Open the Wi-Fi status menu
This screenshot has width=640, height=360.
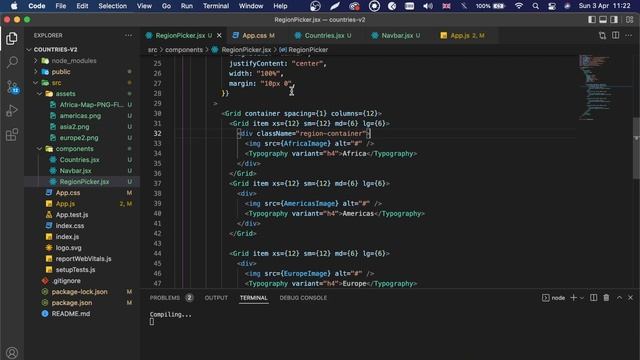tap(519, 6)
